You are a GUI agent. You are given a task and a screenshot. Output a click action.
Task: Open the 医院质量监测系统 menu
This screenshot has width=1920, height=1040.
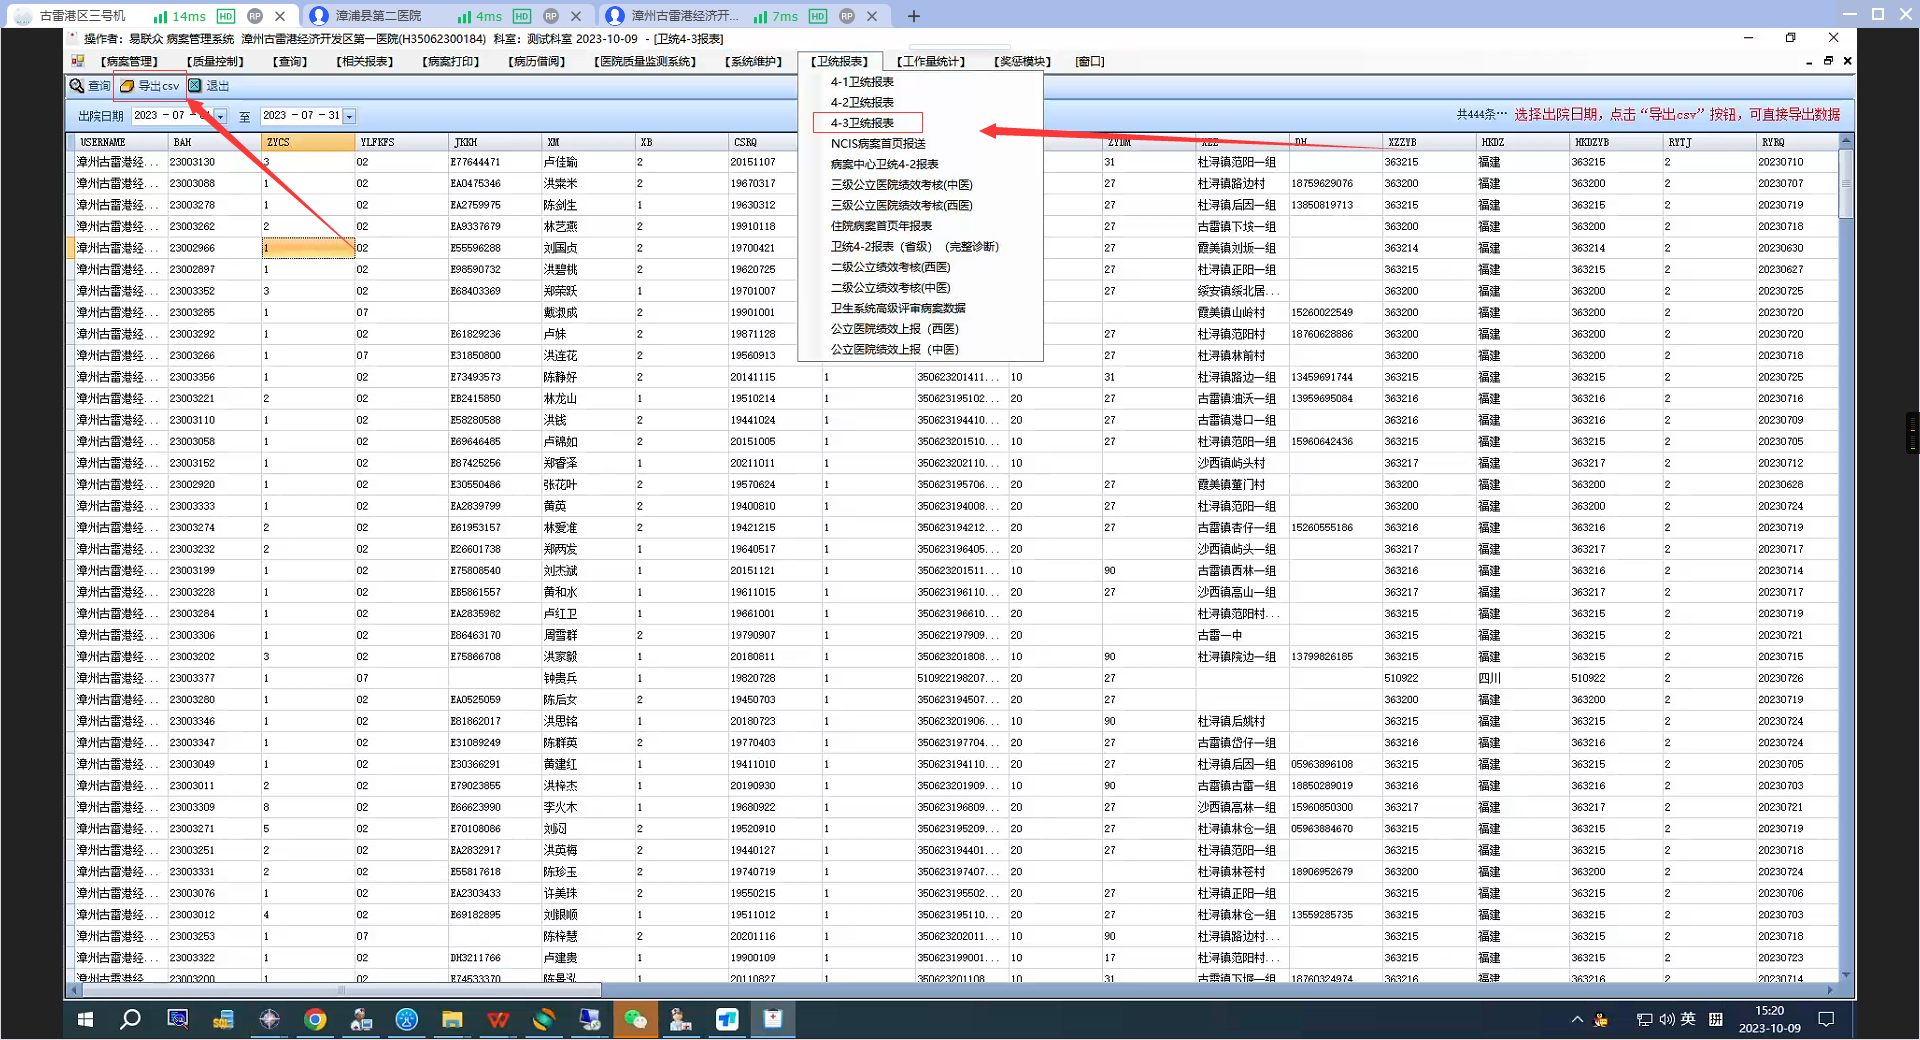[644, 62]
